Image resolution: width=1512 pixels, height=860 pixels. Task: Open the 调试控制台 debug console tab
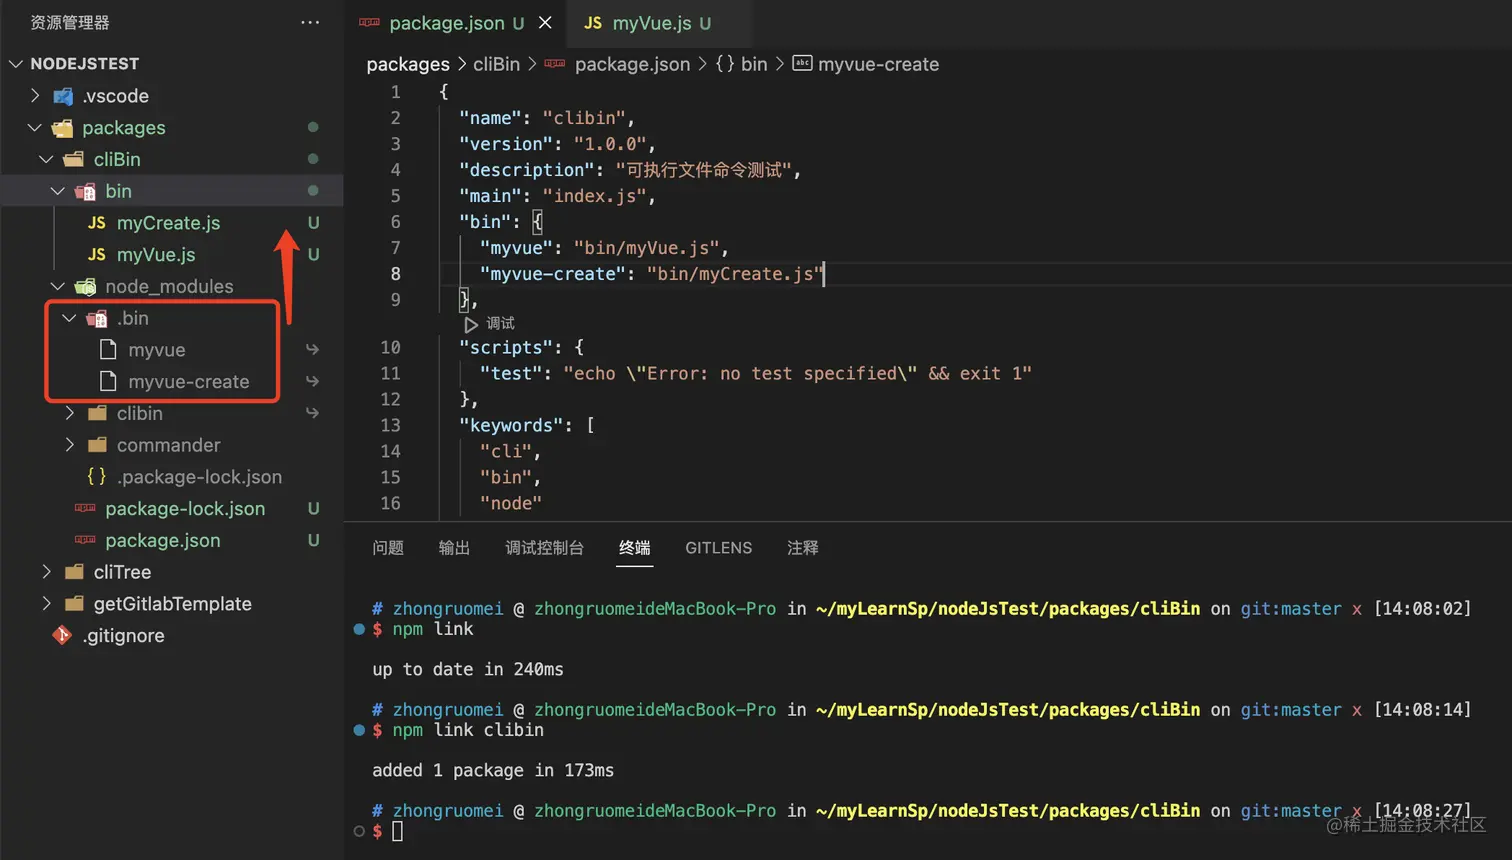coord(544,548)
